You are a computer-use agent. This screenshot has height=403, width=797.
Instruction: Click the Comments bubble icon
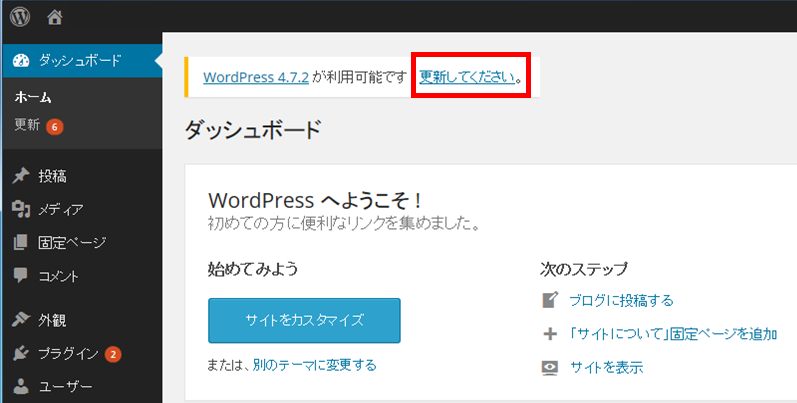(x=20, y=275)
